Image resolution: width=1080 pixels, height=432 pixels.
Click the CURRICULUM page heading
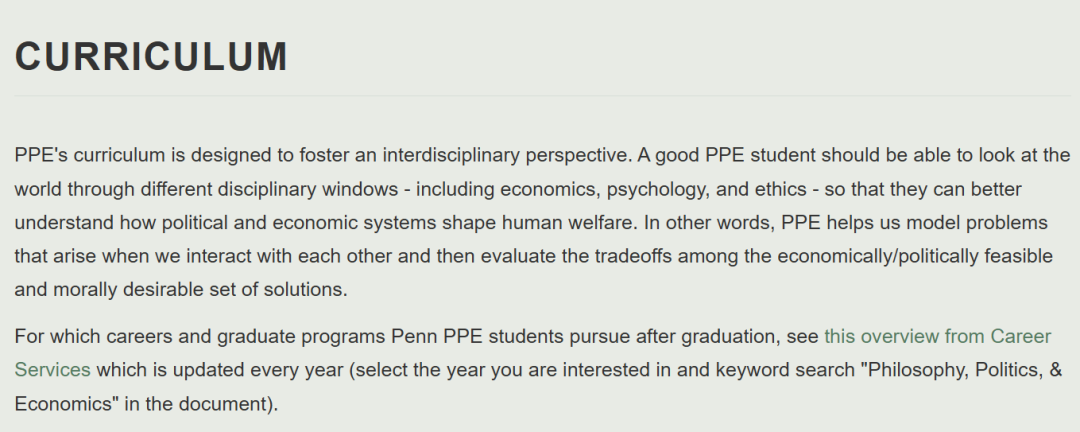(x=151, y=57)
